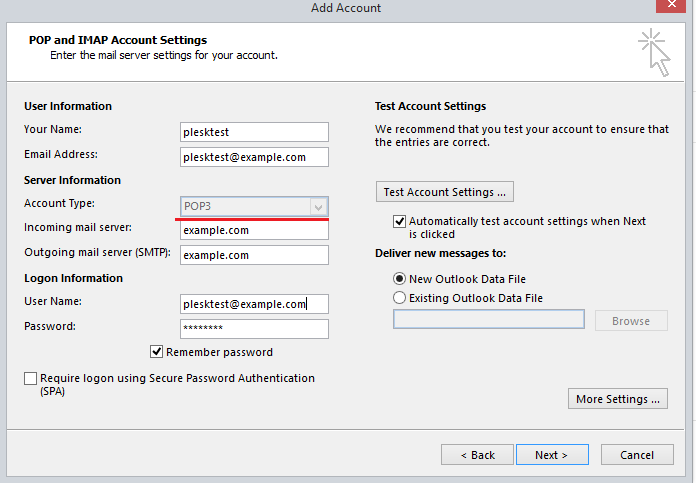The height and width of the screenshot is (483, 696).
Task: Enable Require logon using Secure Password Authentication
Action: pyautogui.click(x=30, y=379)
